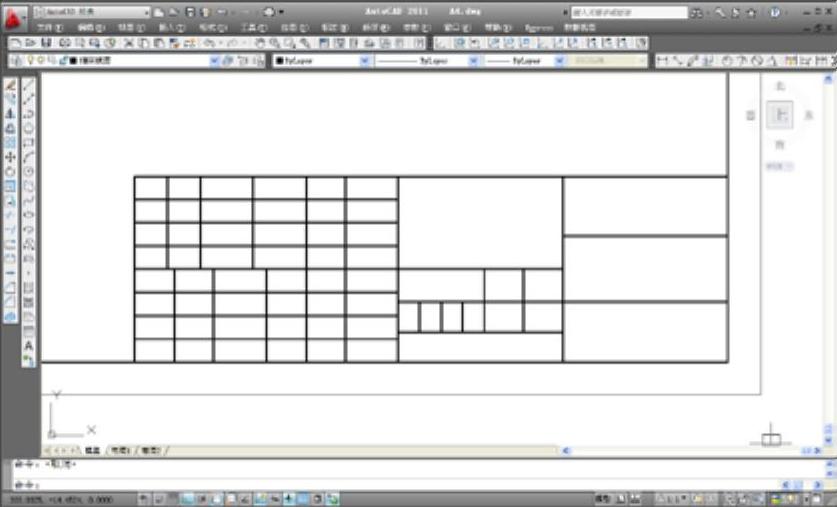Viewport: 837px width, 507px height.
Task: Click horizontal scrollbar left arrow
Action: (x=566, y=451)
